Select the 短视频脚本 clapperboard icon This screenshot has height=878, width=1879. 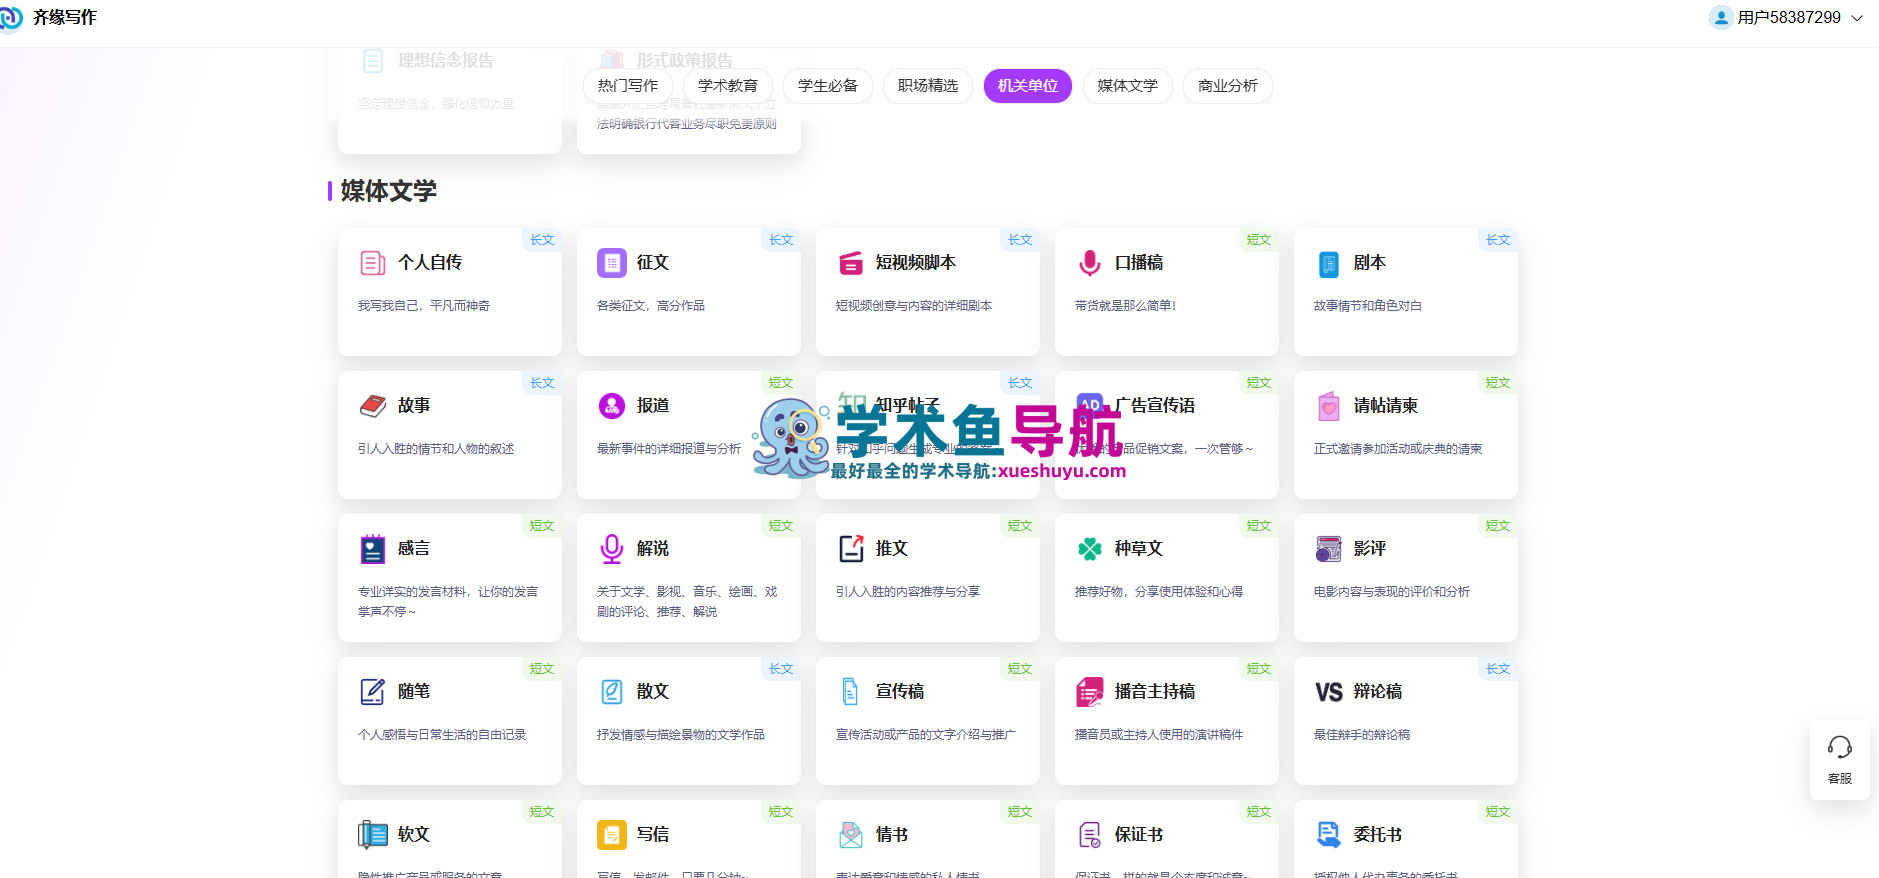[850, 263]
